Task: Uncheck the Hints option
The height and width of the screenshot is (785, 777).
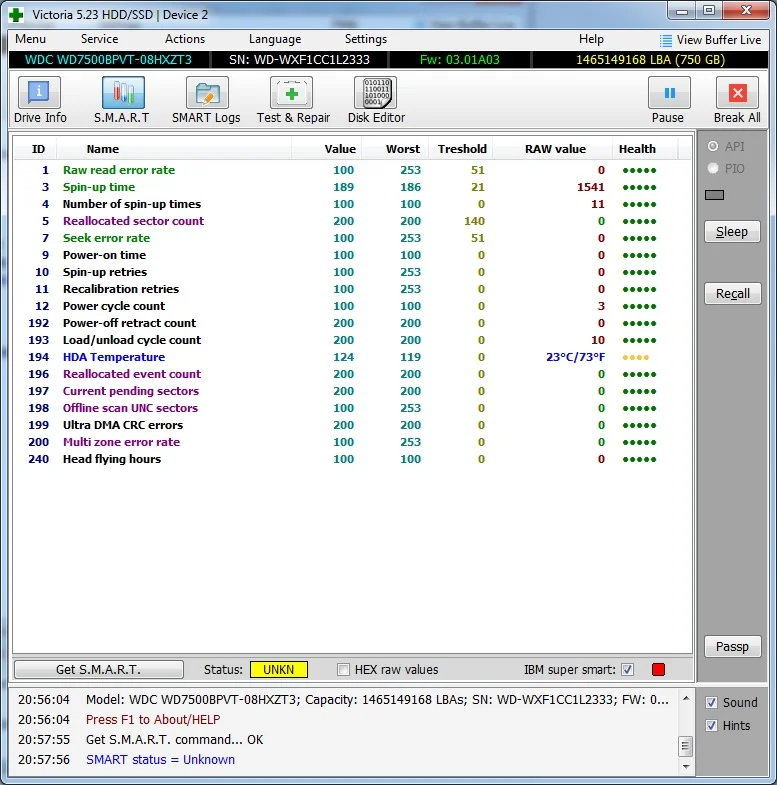Action: [x=711, y=726]
